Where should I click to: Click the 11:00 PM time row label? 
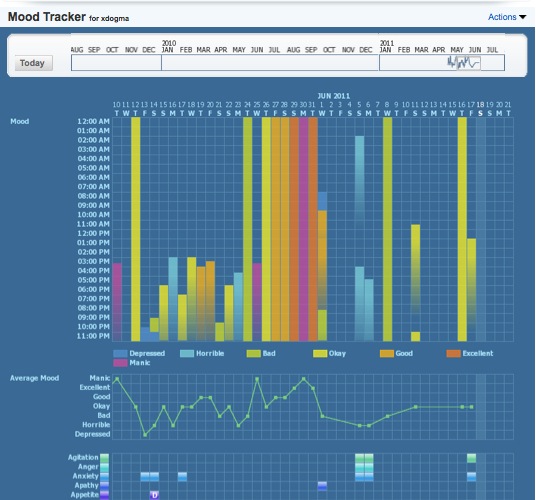[93, 336]
